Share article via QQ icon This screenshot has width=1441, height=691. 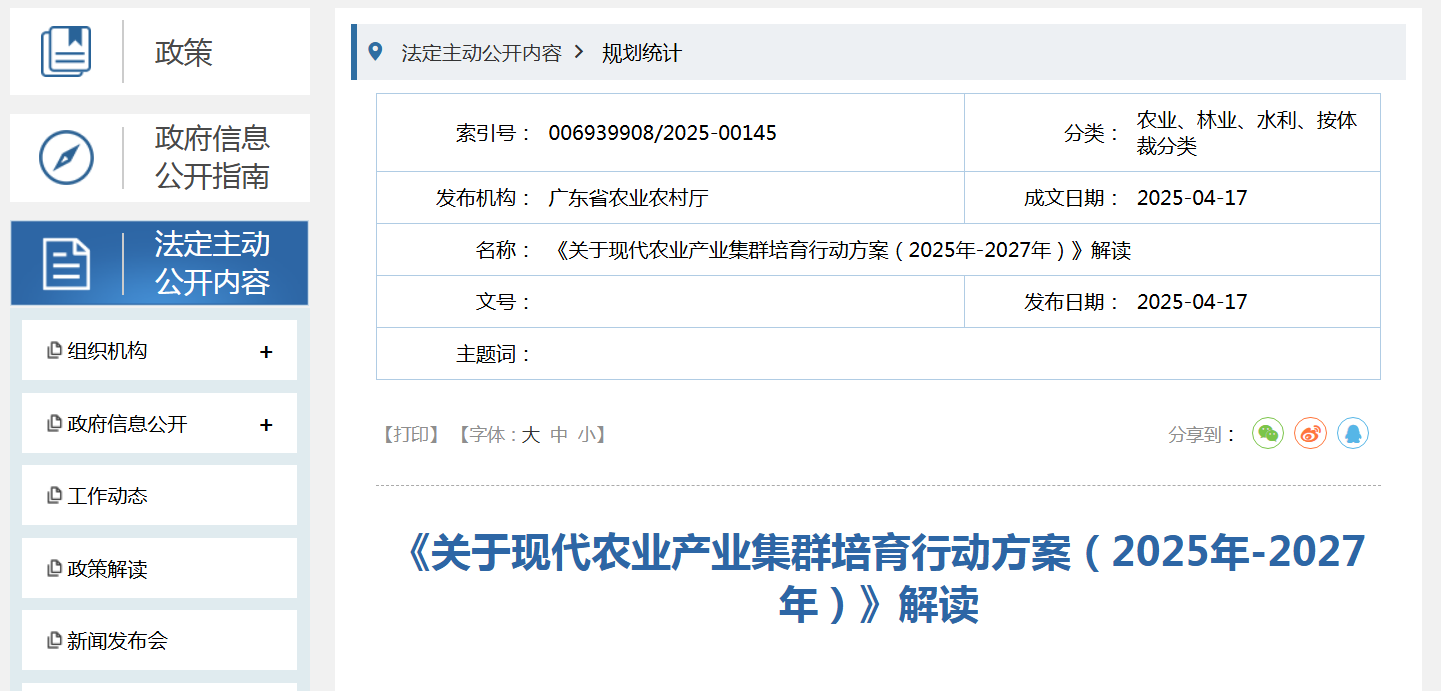tap(1353, 433)
